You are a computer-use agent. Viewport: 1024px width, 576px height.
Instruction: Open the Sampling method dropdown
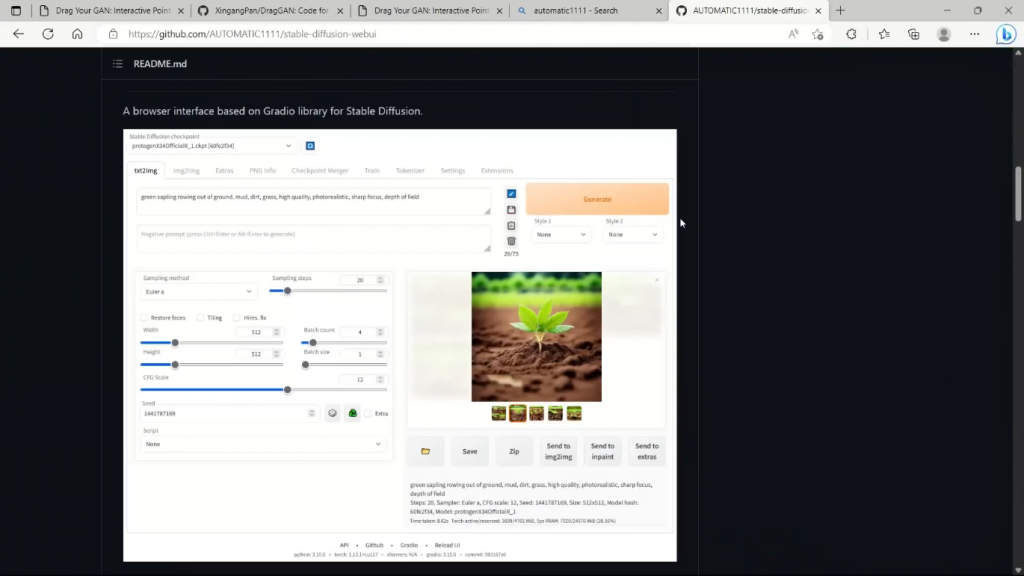point(199,291)
